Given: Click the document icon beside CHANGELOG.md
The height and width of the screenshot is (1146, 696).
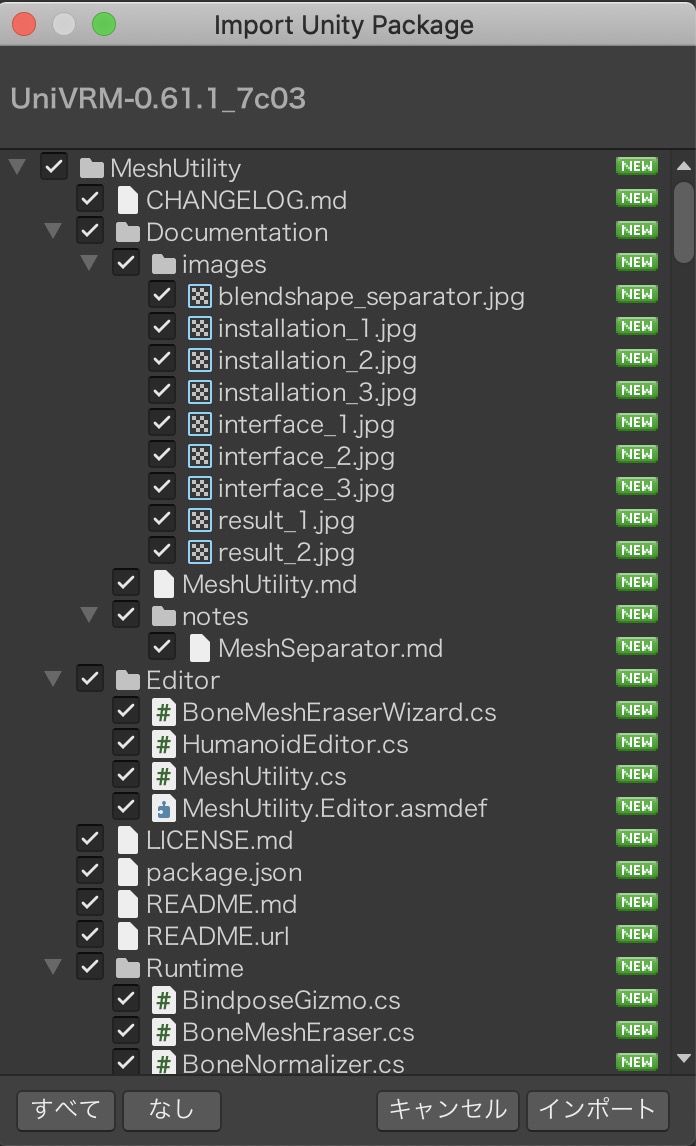Looking at the screenshot, I should 126,200.
